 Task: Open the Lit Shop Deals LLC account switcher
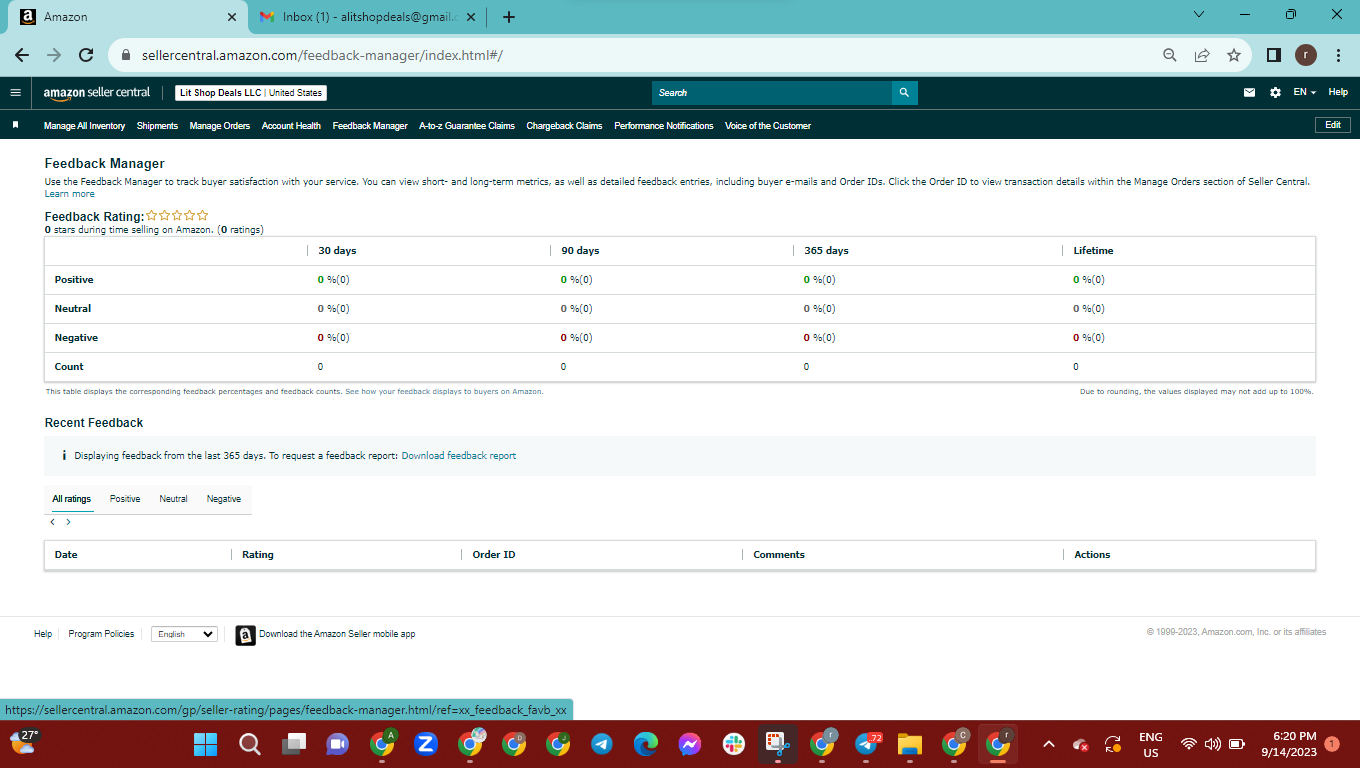point(251,93)
